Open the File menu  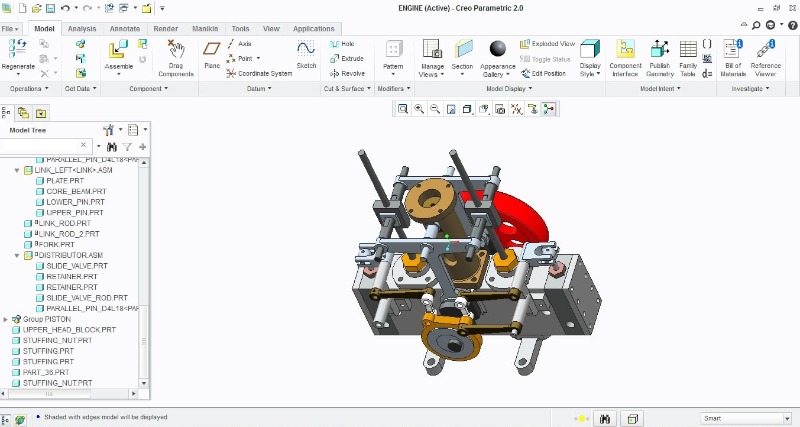[10, 29]
